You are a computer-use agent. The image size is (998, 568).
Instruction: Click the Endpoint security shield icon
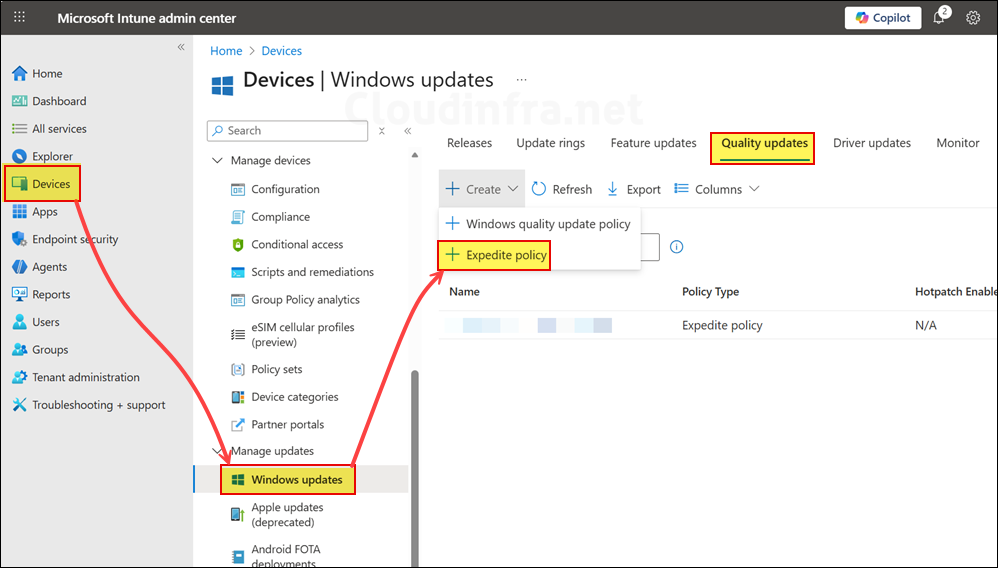pos(20,239)
